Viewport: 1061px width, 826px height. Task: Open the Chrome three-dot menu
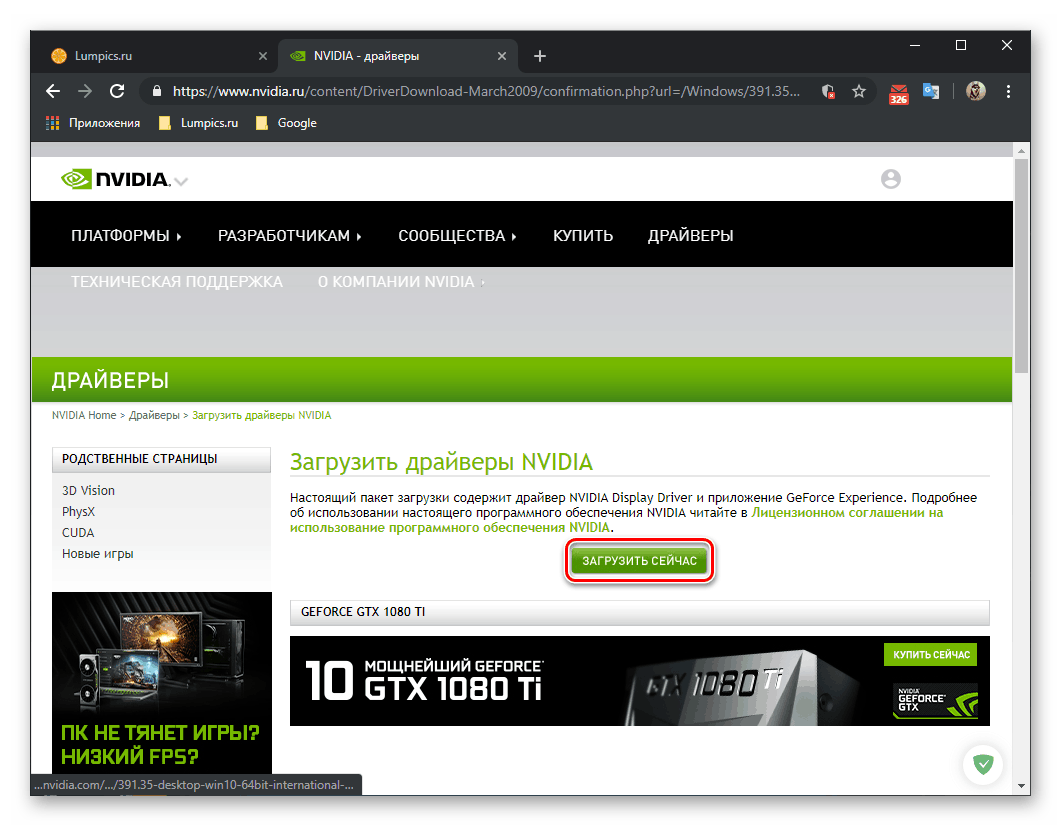(1008, 91)
